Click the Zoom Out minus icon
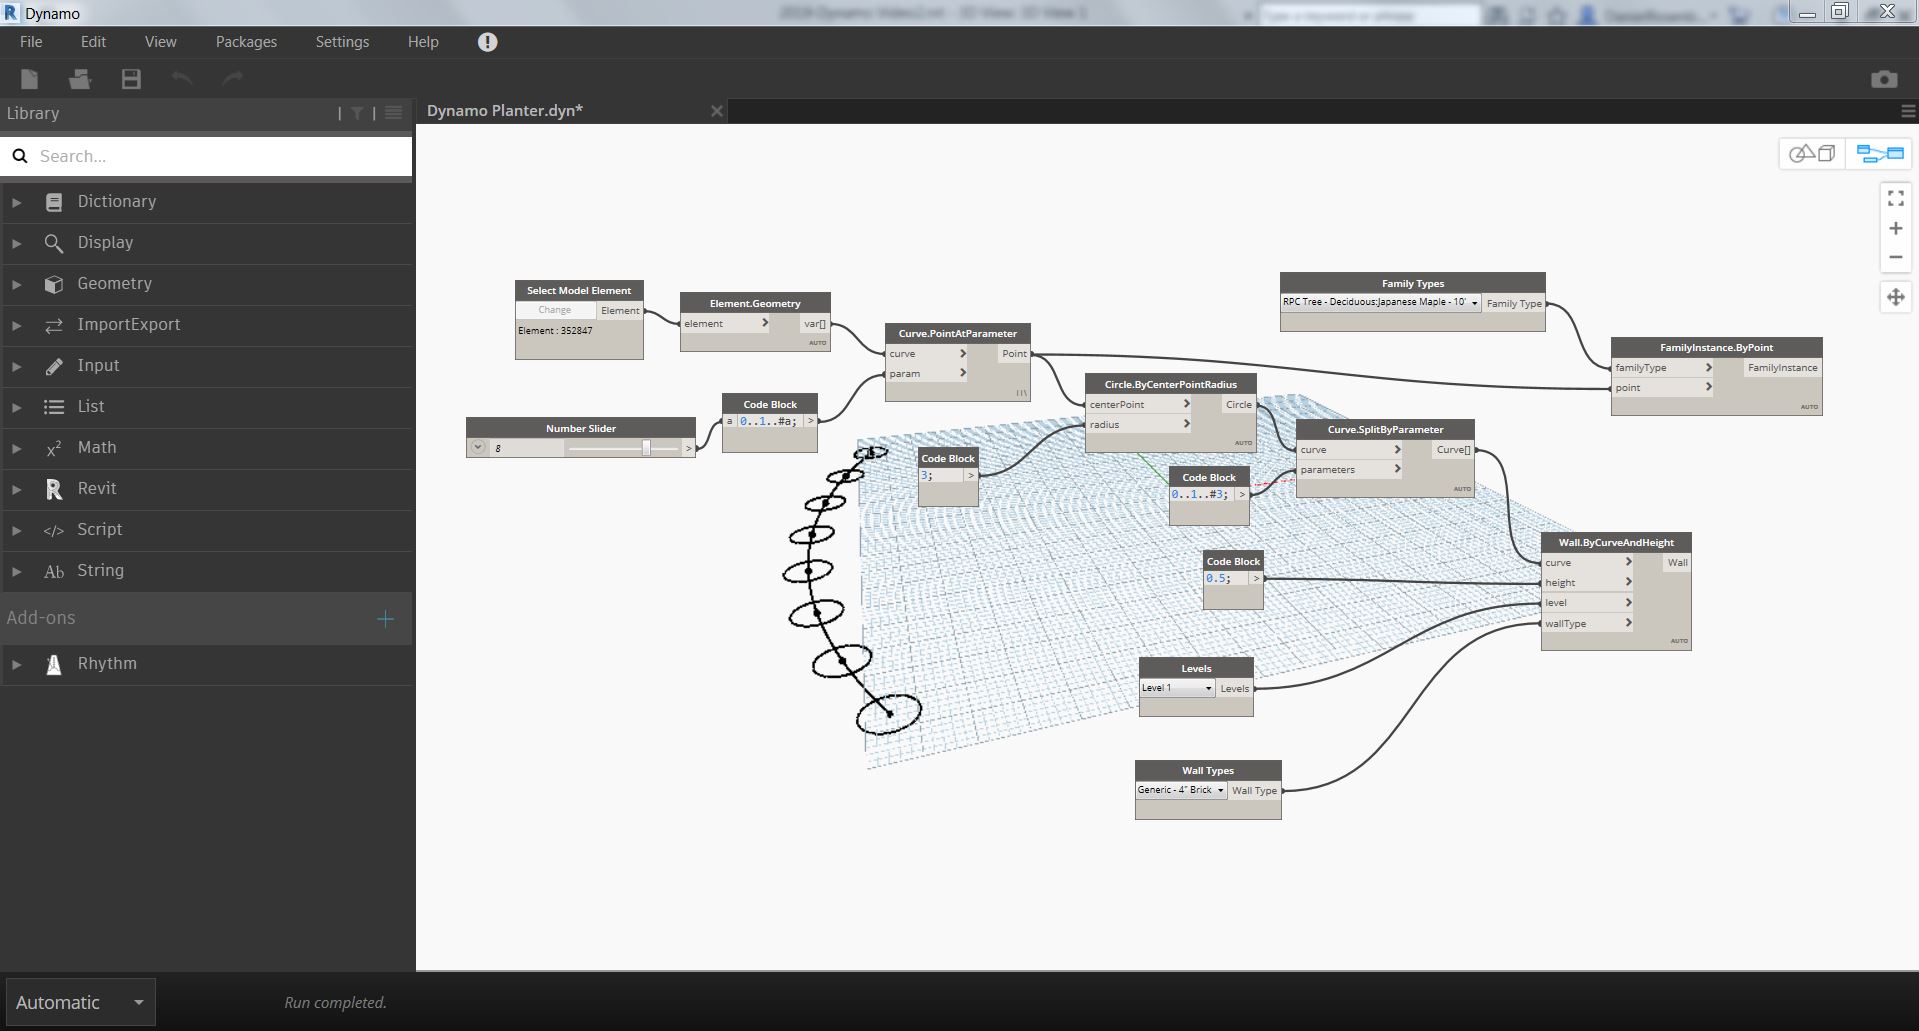Image resolution: width=1919 pixels, height=1031 pixels. (x=1895, y=257)
